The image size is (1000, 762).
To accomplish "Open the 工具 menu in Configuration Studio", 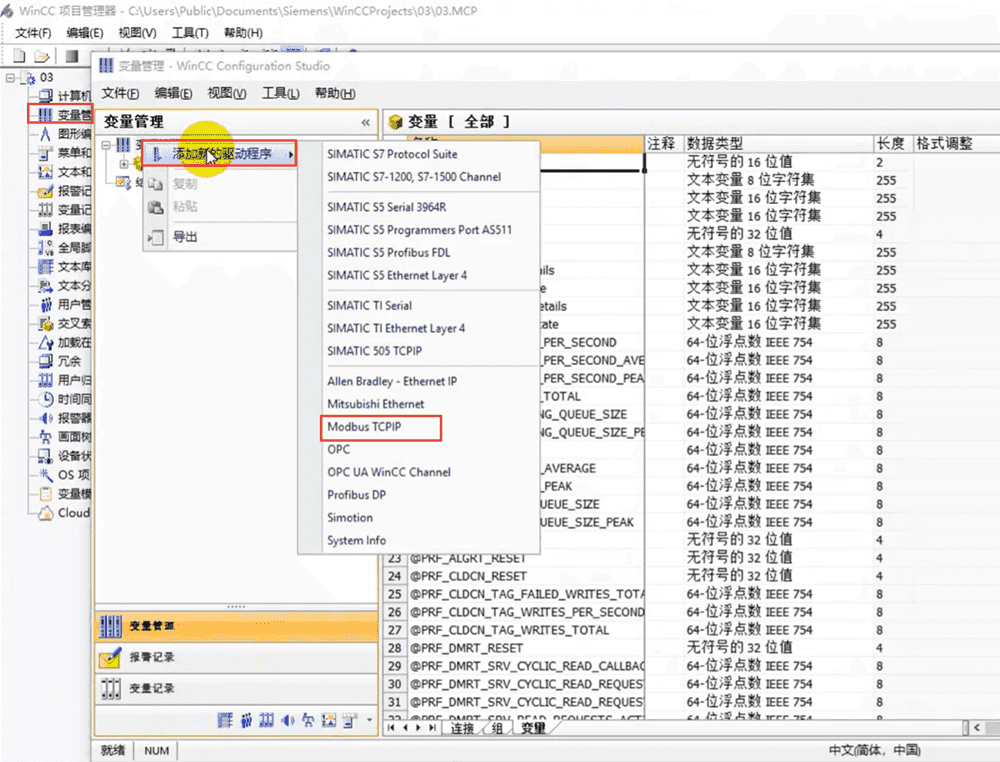I will click(280, 93).
